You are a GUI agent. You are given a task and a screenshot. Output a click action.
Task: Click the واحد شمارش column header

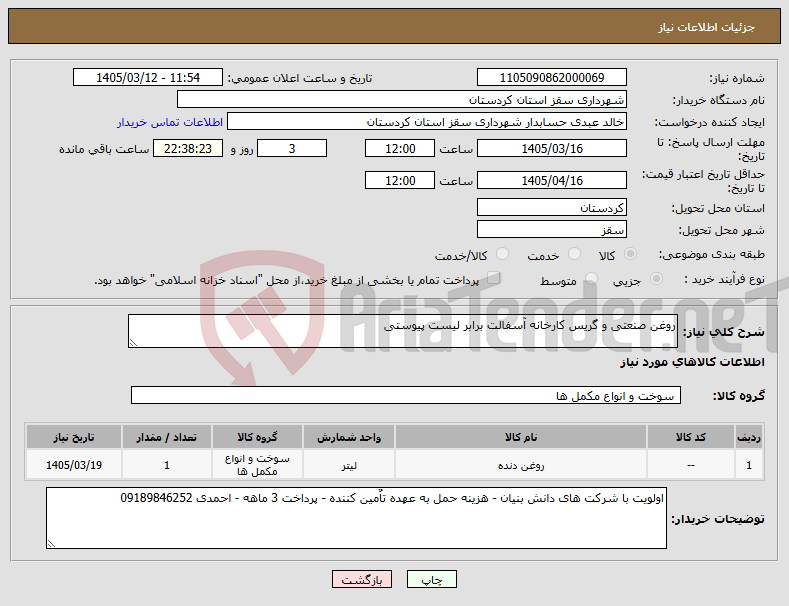pyautogui.click(x=349, y=437)
